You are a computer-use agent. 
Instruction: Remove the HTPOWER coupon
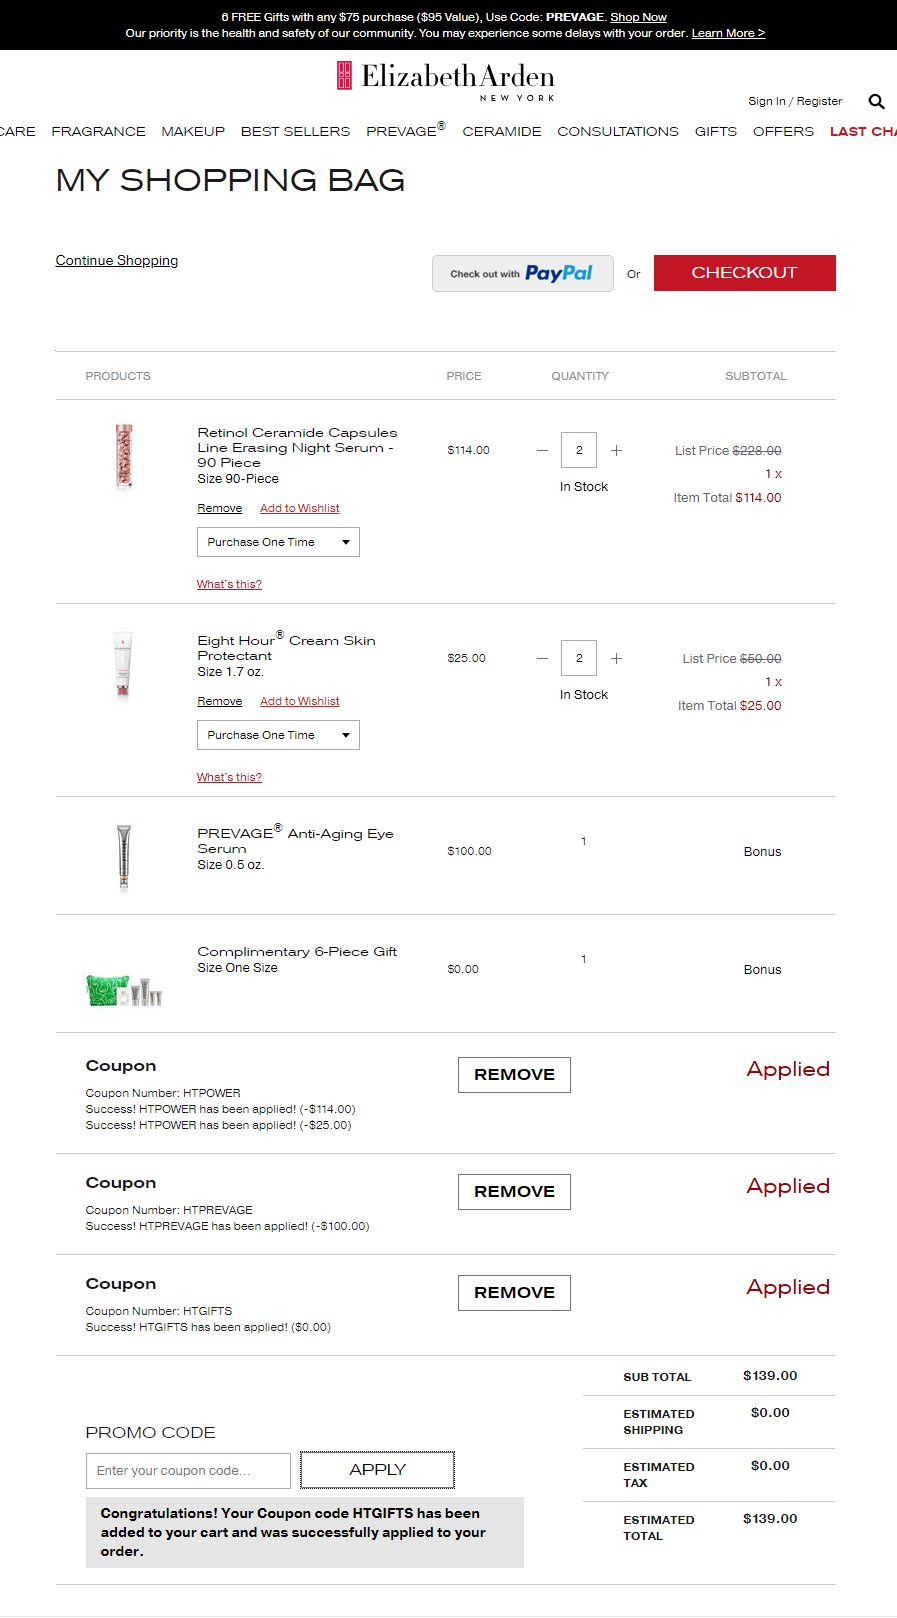click(x=514, y=1075)
